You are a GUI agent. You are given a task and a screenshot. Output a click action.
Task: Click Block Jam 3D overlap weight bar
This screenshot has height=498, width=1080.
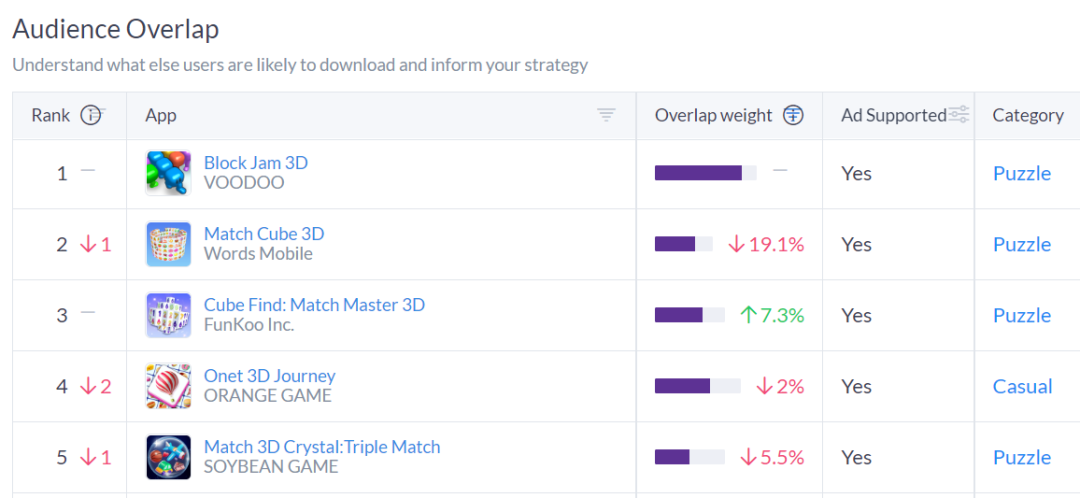[705, 173]
